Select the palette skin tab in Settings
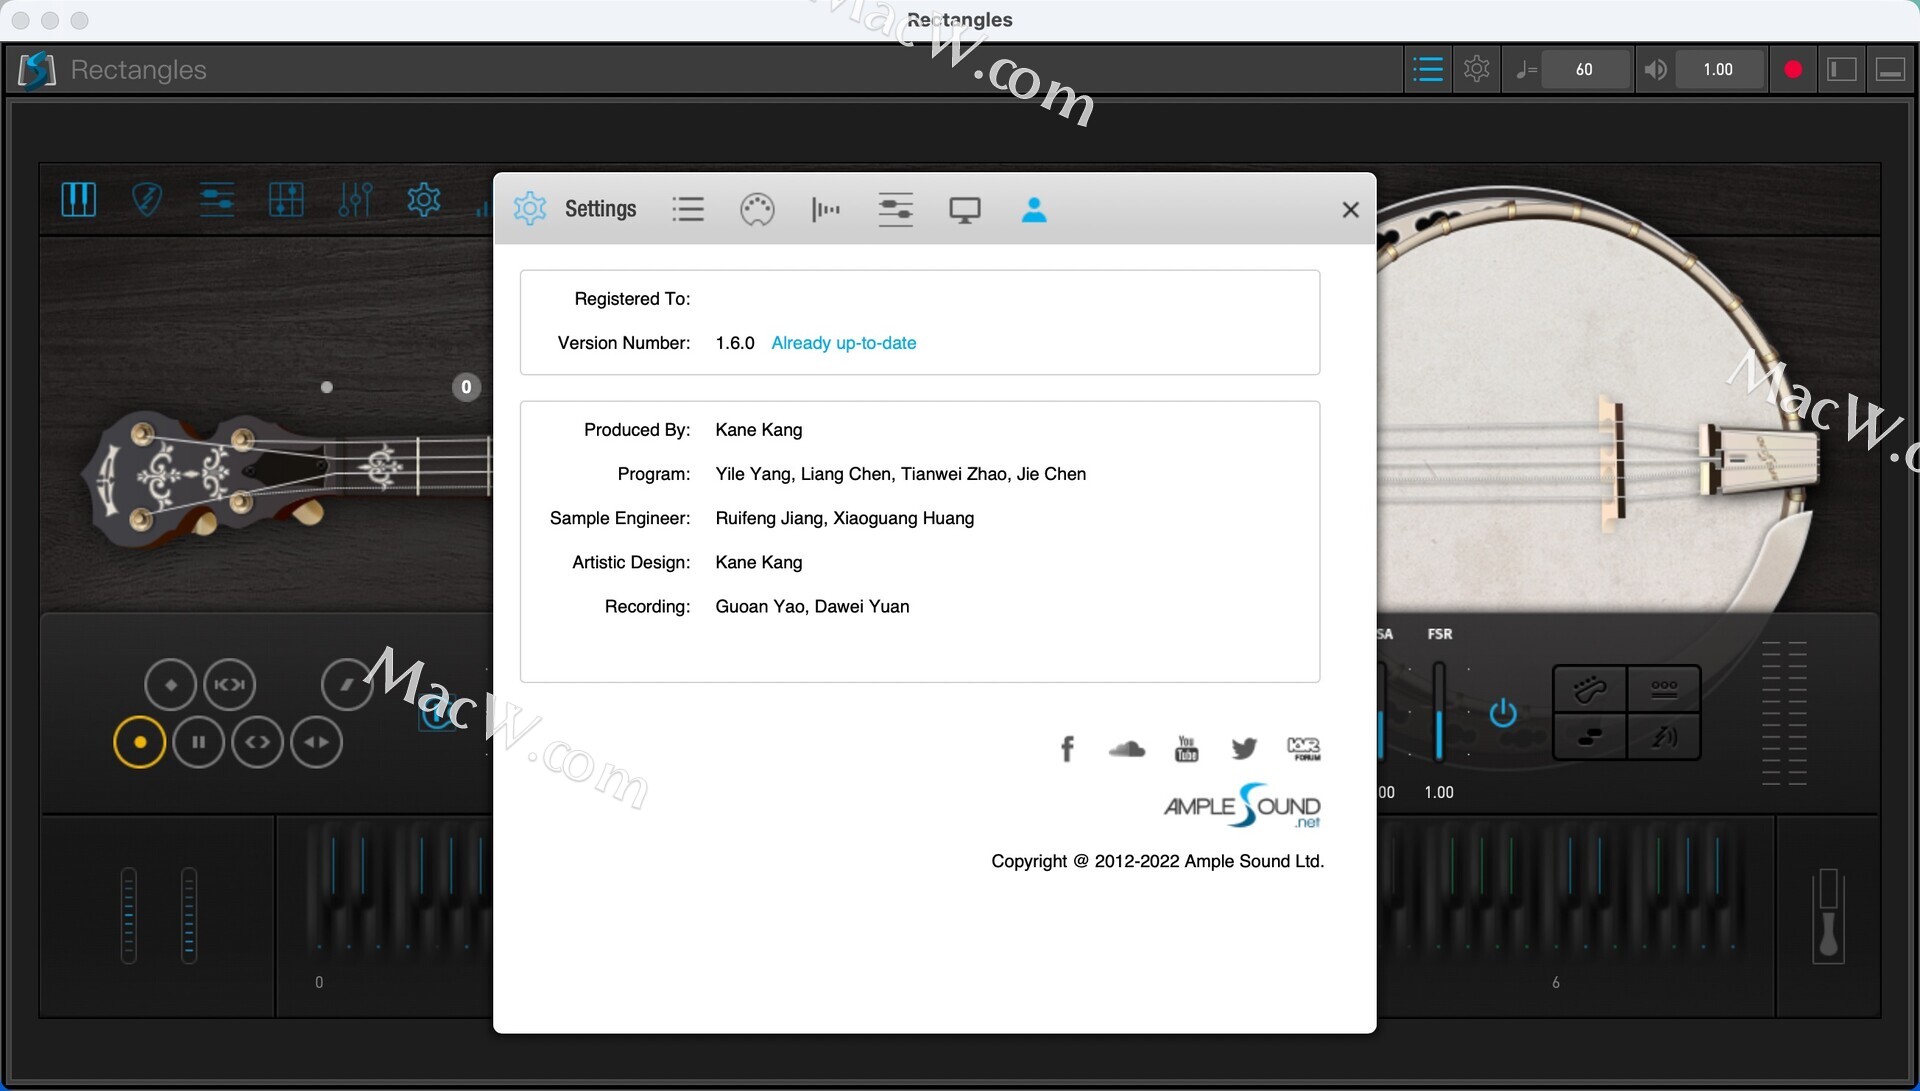1920x1091 pixels. tap(757, 210)
